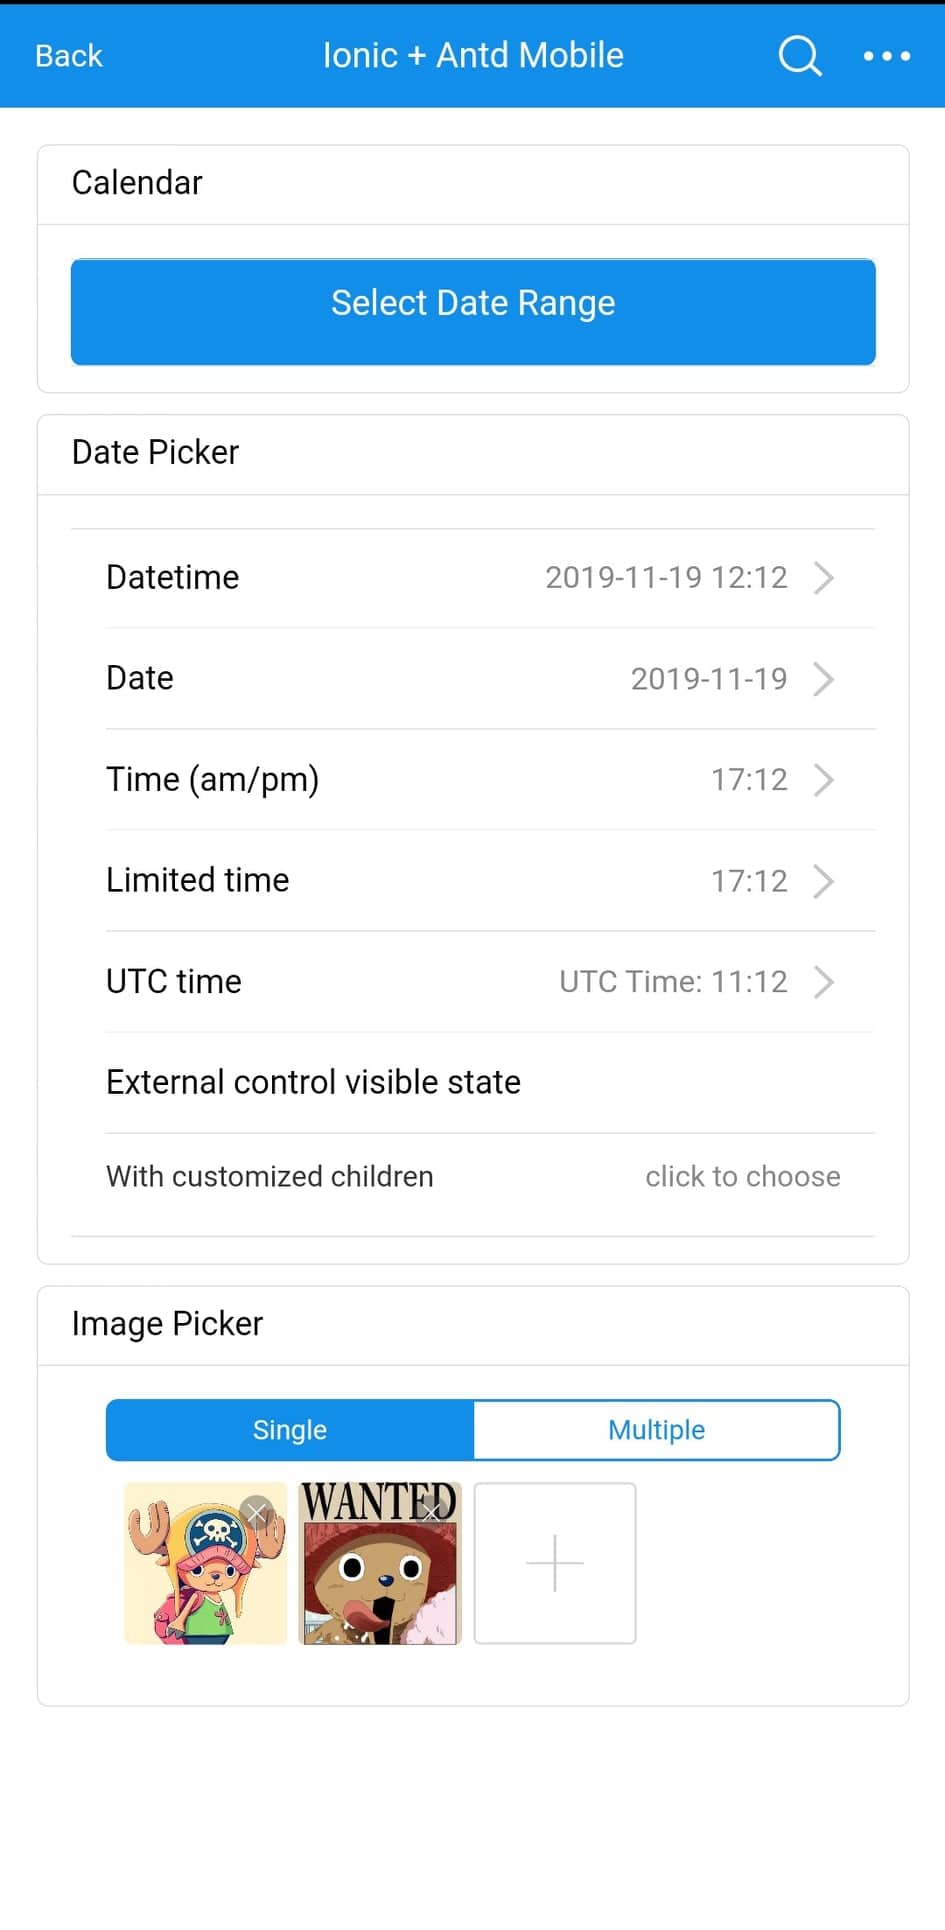Add a new image with plus box

[x=555, y=1563]
